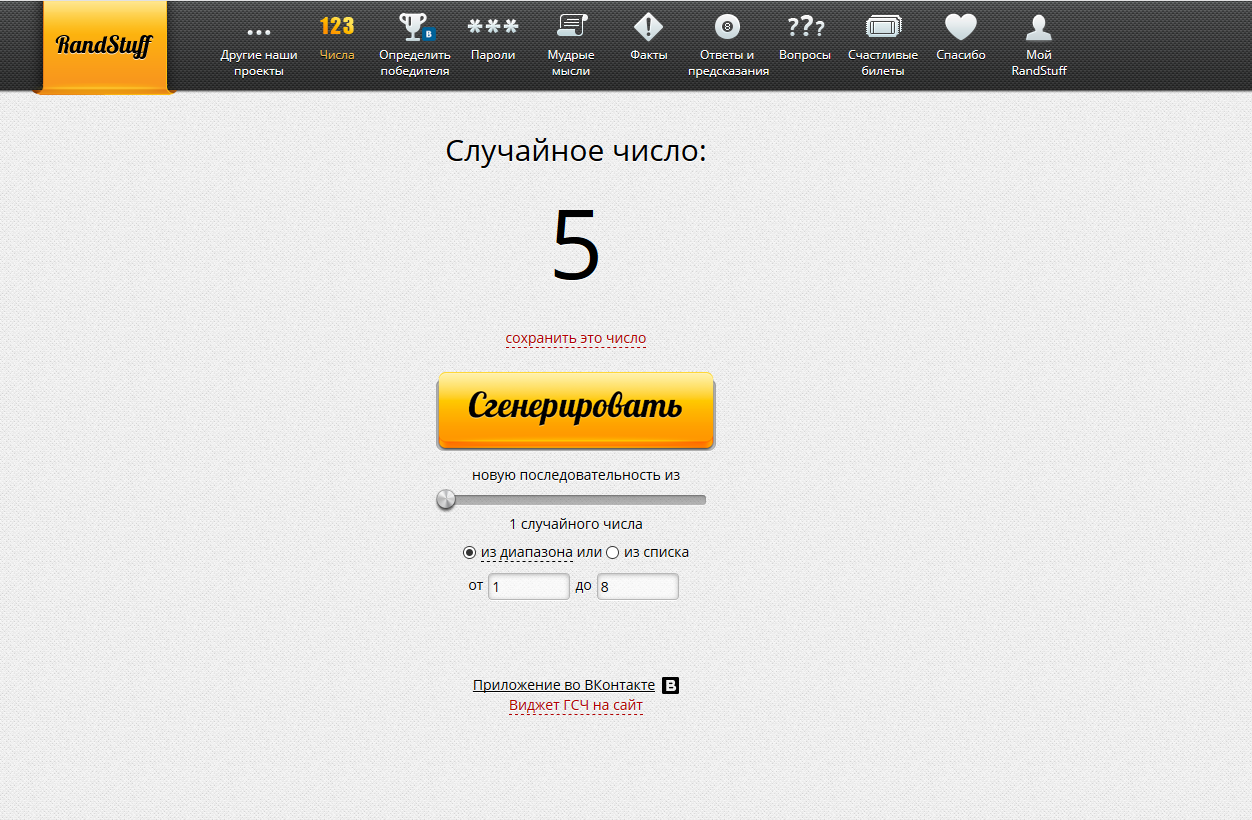Open the lucky tickets icon
Screen dimensions: 1252x820
coord(883,27)
